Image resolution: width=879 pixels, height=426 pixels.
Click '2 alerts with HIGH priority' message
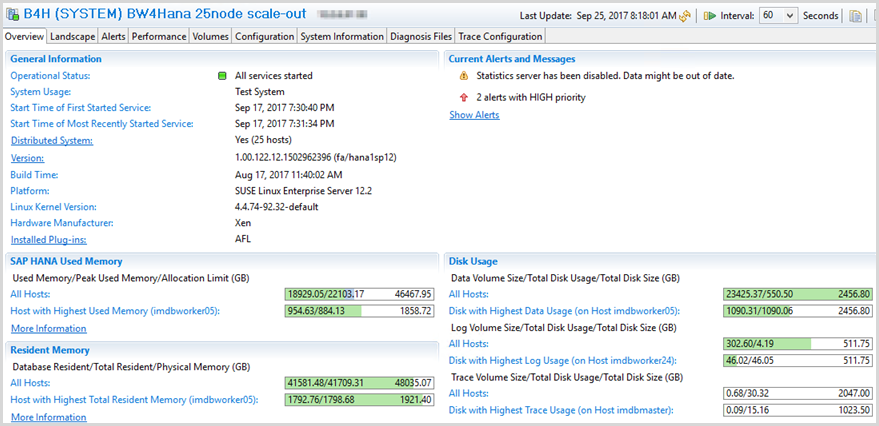(x=531, y=98)
